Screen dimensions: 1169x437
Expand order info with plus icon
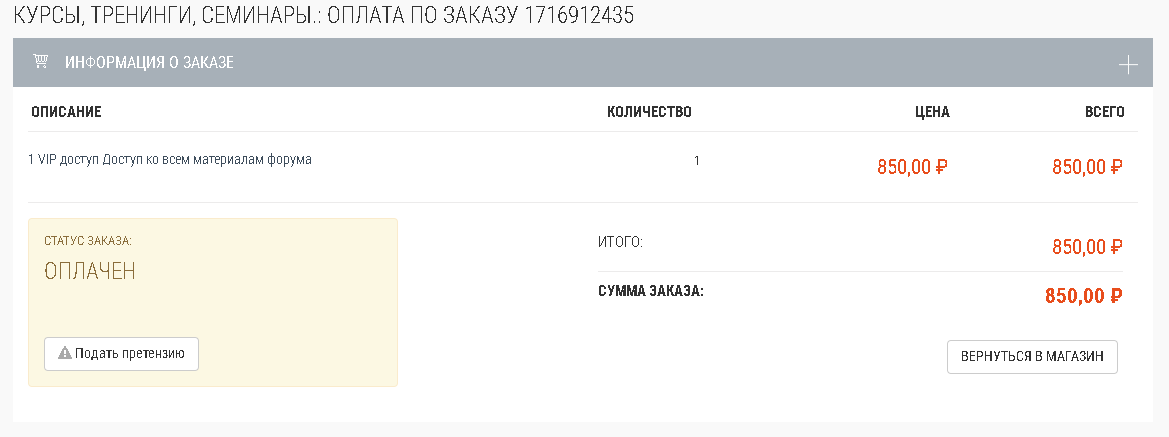(x=1128, y=65)
